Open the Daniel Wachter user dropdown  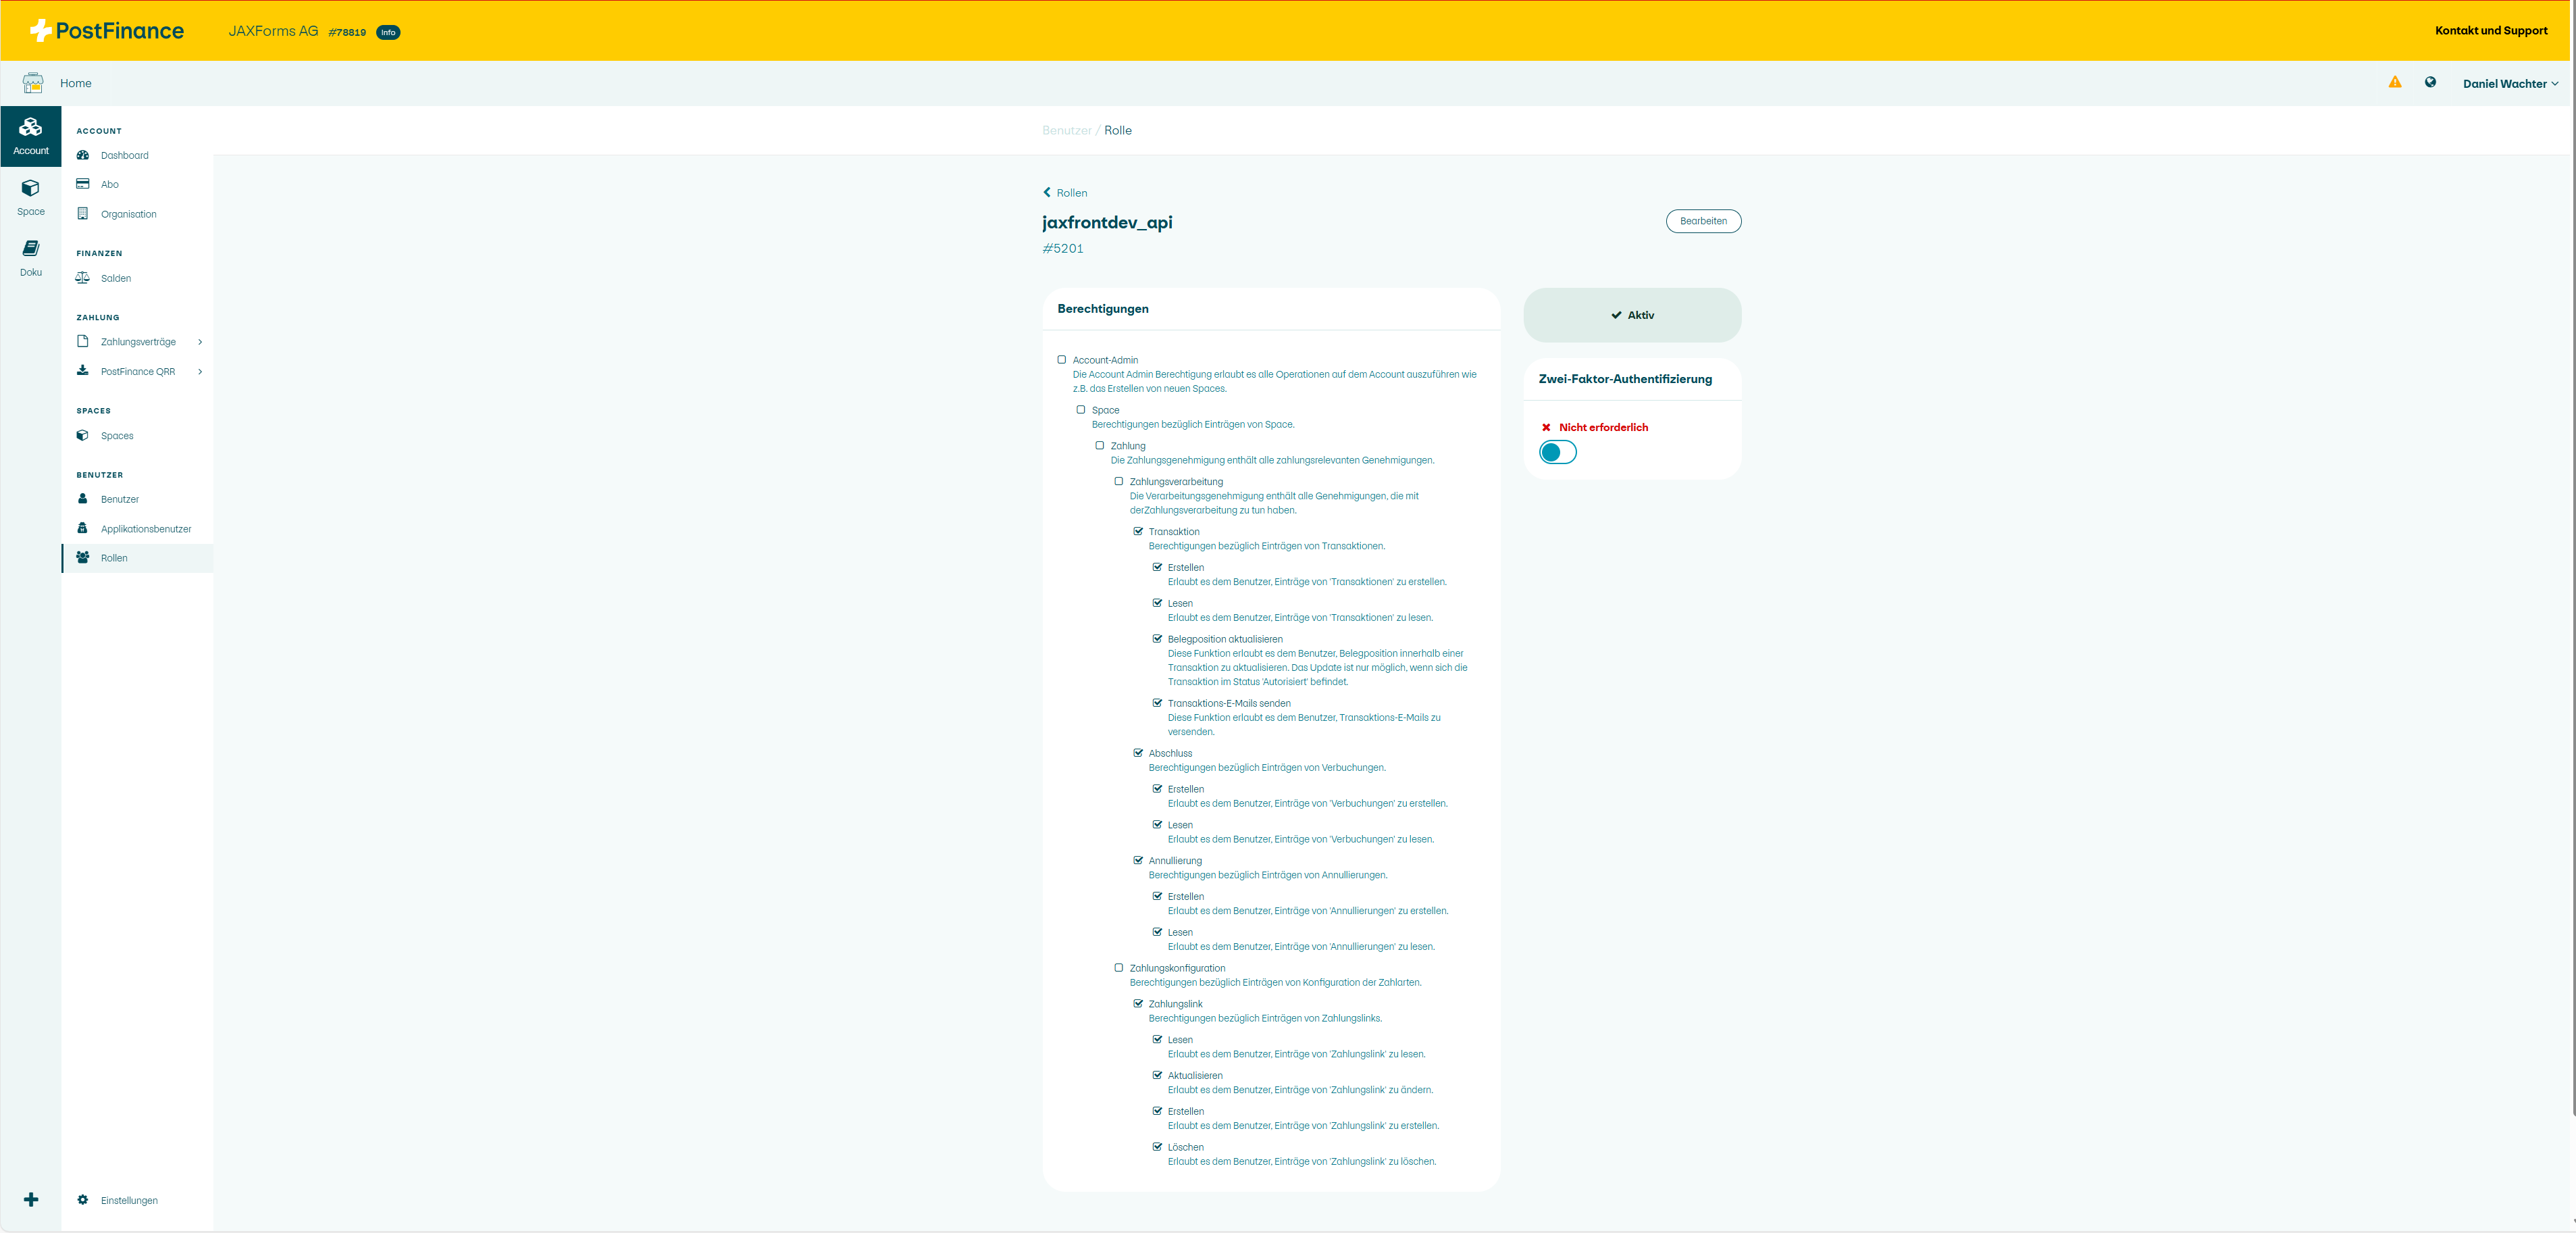(x=2509, y=84)
